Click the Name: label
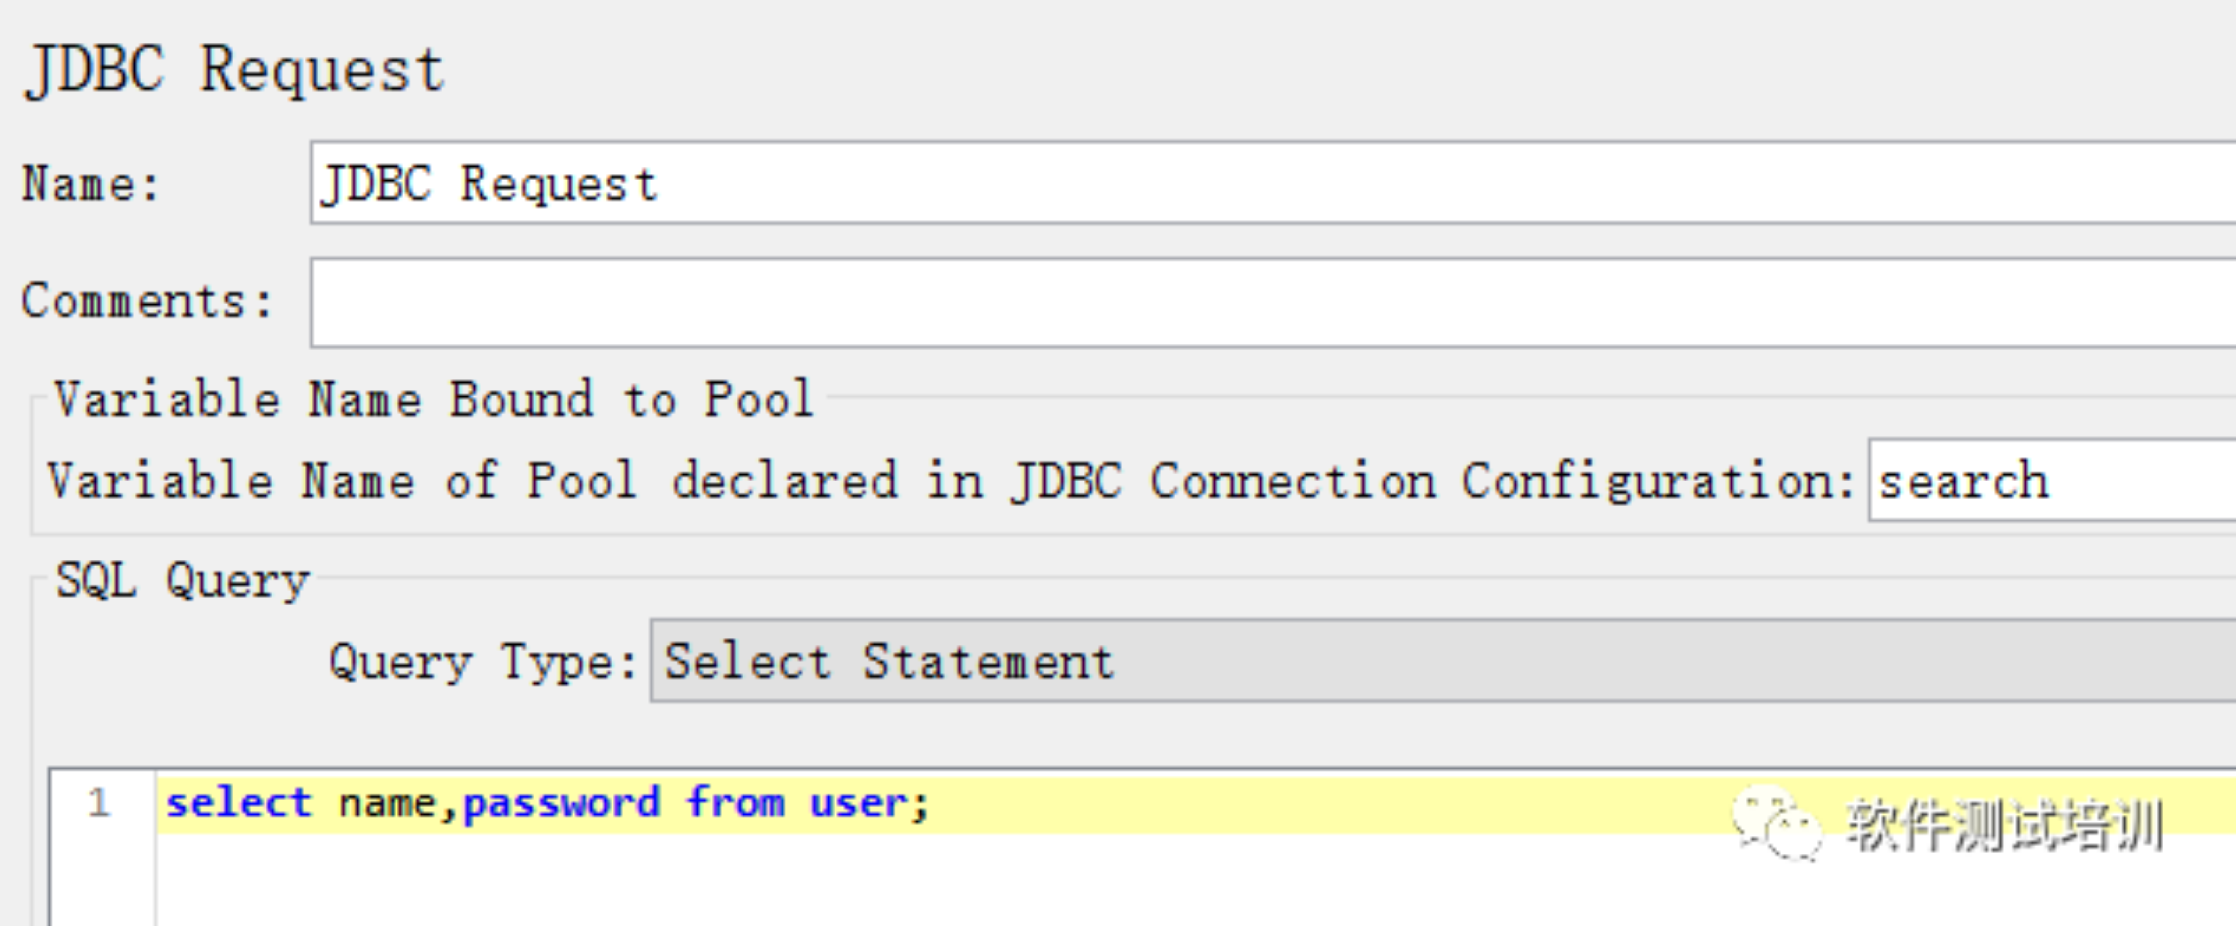Viewport: 2238px width, 926px height. click(x=91, y=184)
